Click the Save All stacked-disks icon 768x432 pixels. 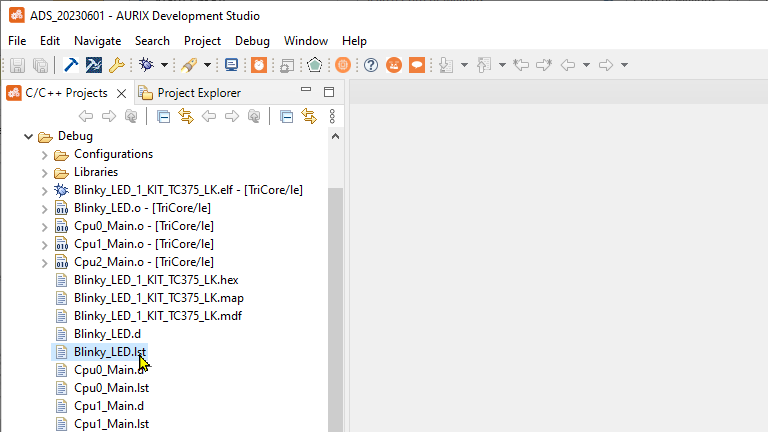tap(40, 65)
